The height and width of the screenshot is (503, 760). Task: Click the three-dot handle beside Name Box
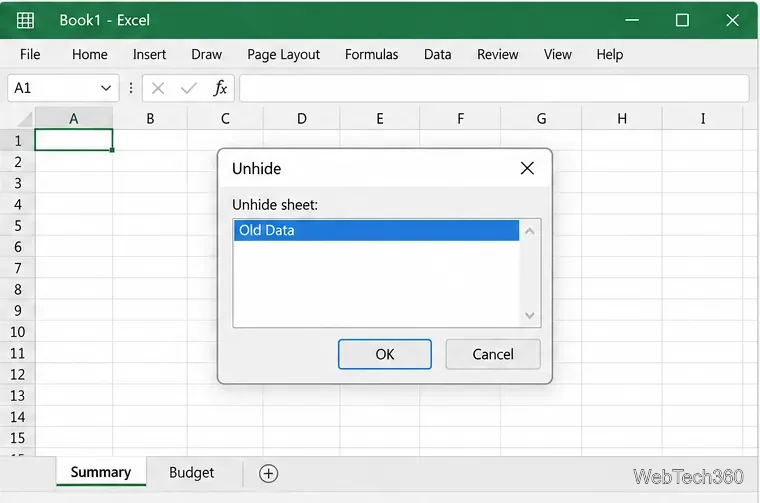(131, 88)
